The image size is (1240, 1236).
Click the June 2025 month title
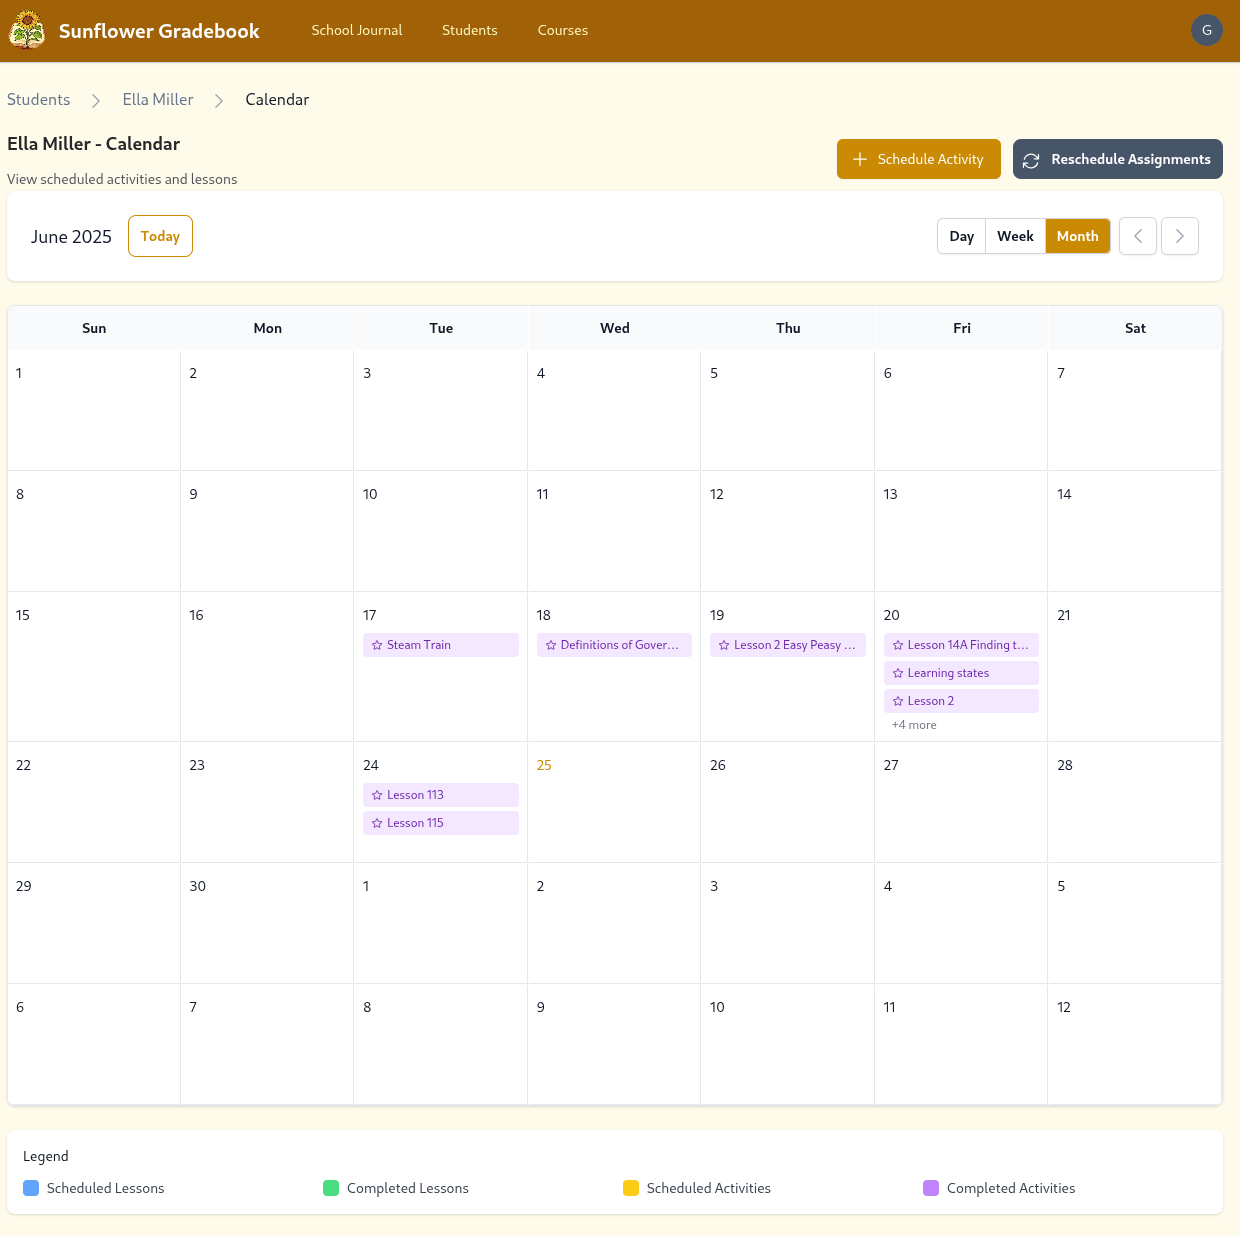pyautogui.click(x=71, y=237)
